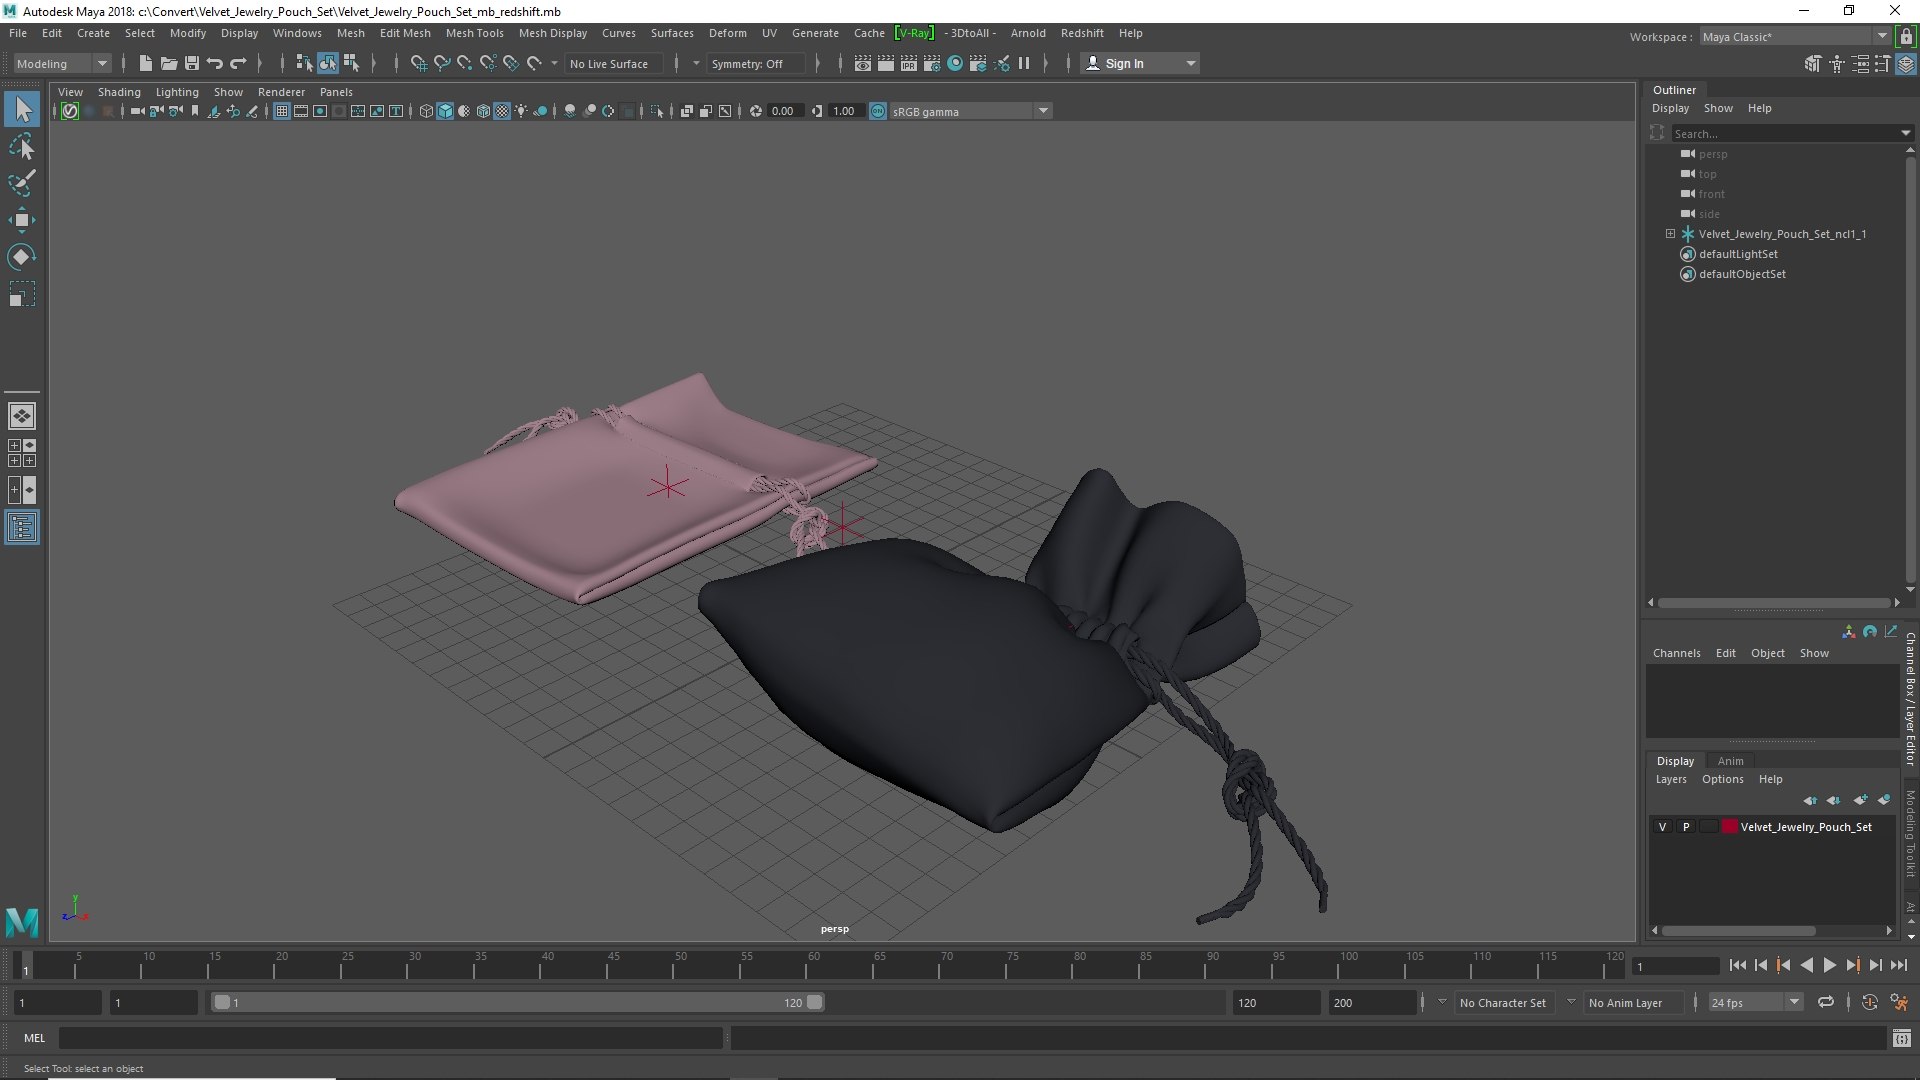
Task: Click the MEL command input field
Action: [390, 1038]
